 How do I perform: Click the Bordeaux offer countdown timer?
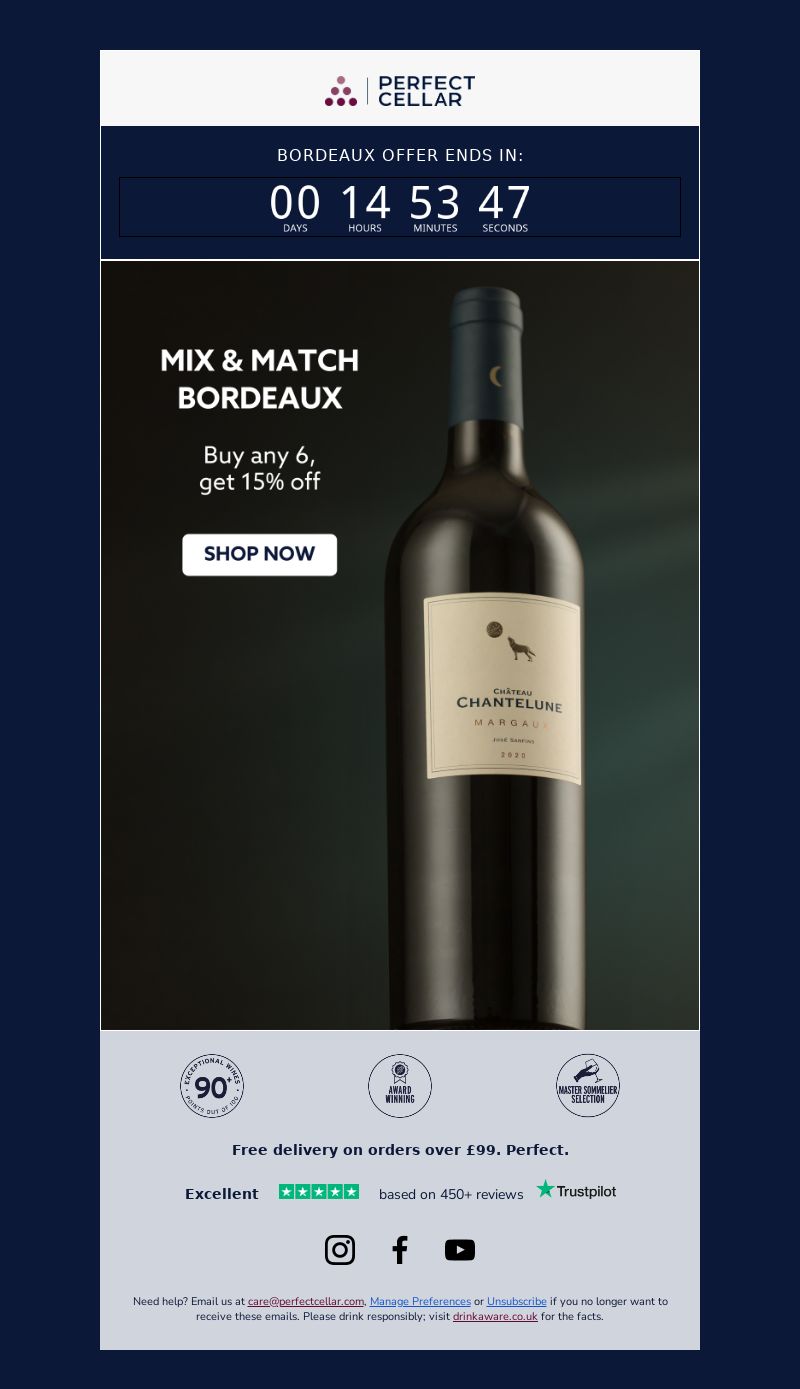(x=400, y=207)
